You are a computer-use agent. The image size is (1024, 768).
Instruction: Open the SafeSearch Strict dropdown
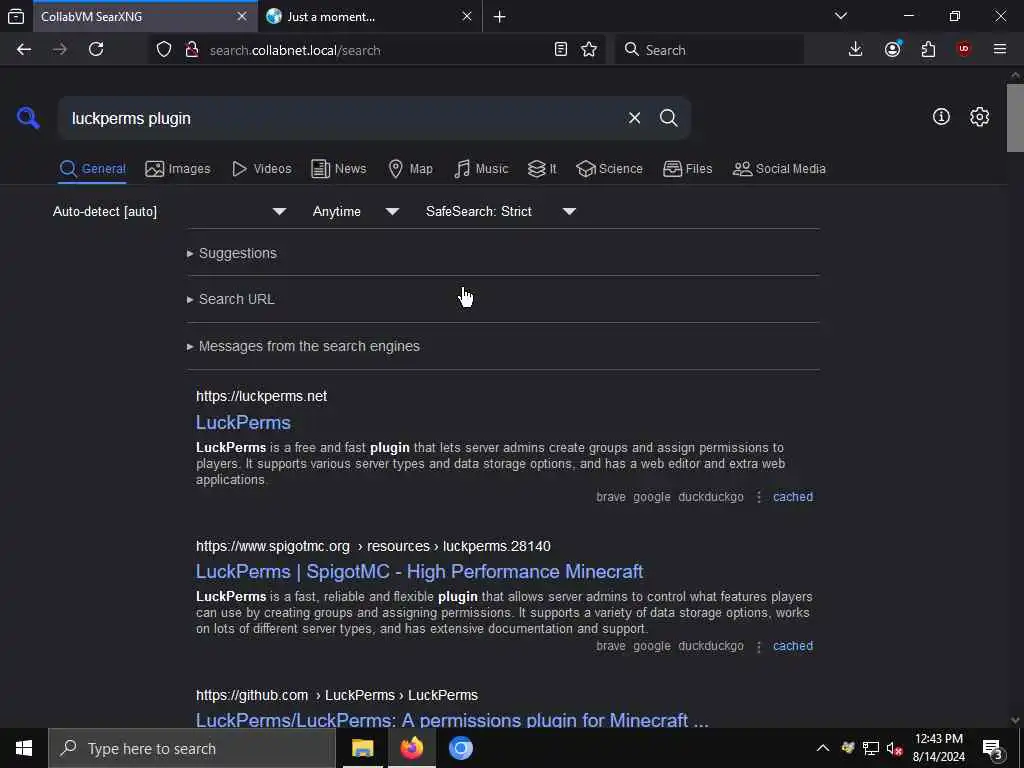pyautogui.click(x=500, y=212)
